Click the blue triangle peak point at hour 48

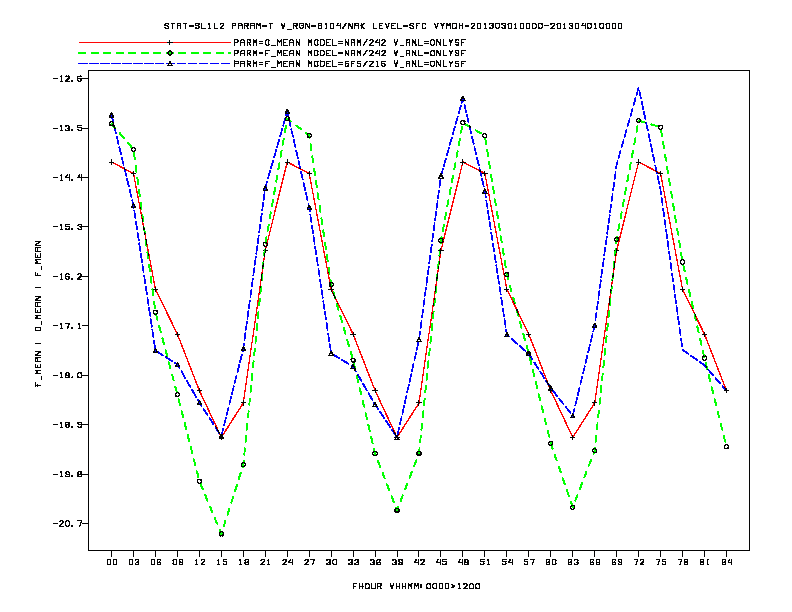click(463, 99)
